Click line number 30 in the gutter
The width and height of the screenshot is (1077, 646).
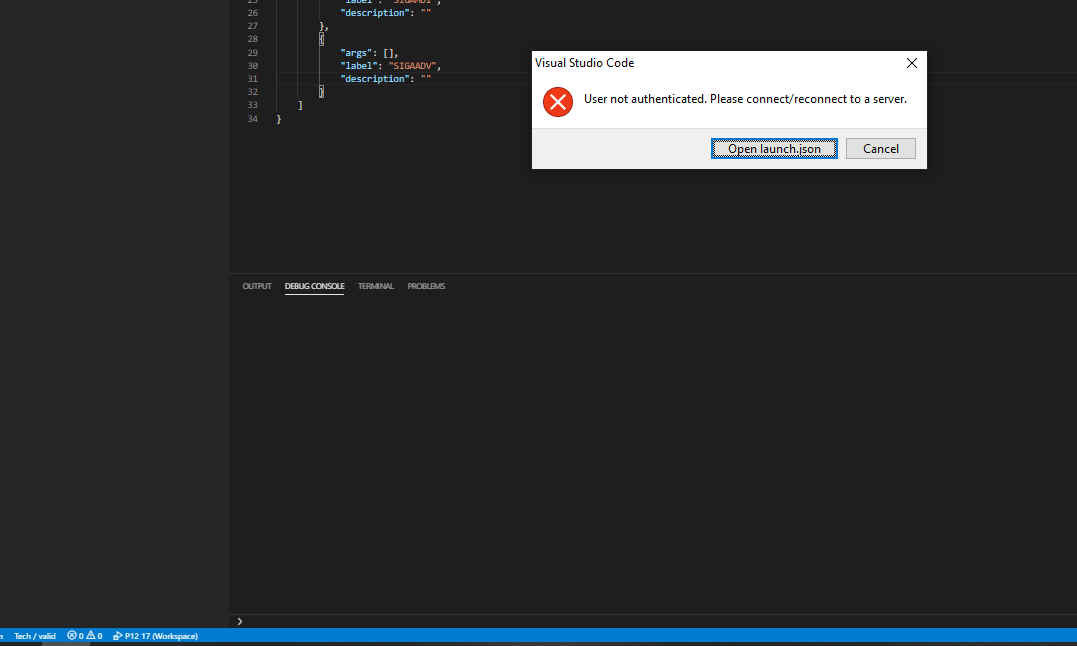[x=252, y=65]
